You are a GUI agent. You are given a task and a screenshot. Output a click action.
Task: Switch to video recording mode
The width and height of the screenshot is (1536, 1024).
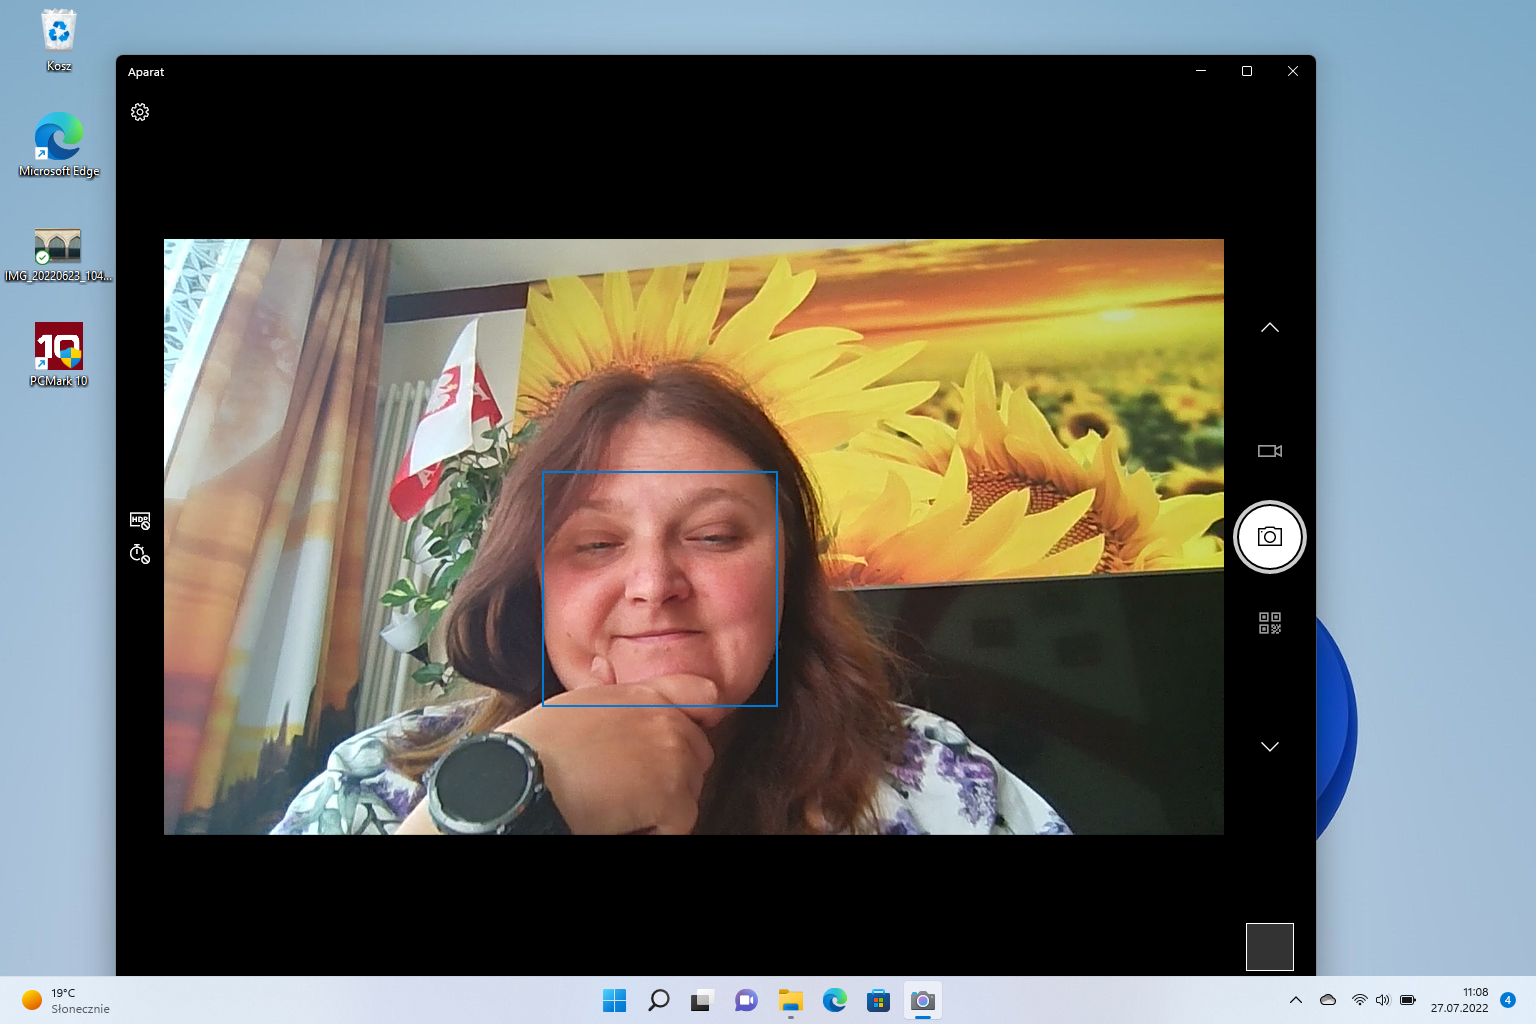point(1269,451)
